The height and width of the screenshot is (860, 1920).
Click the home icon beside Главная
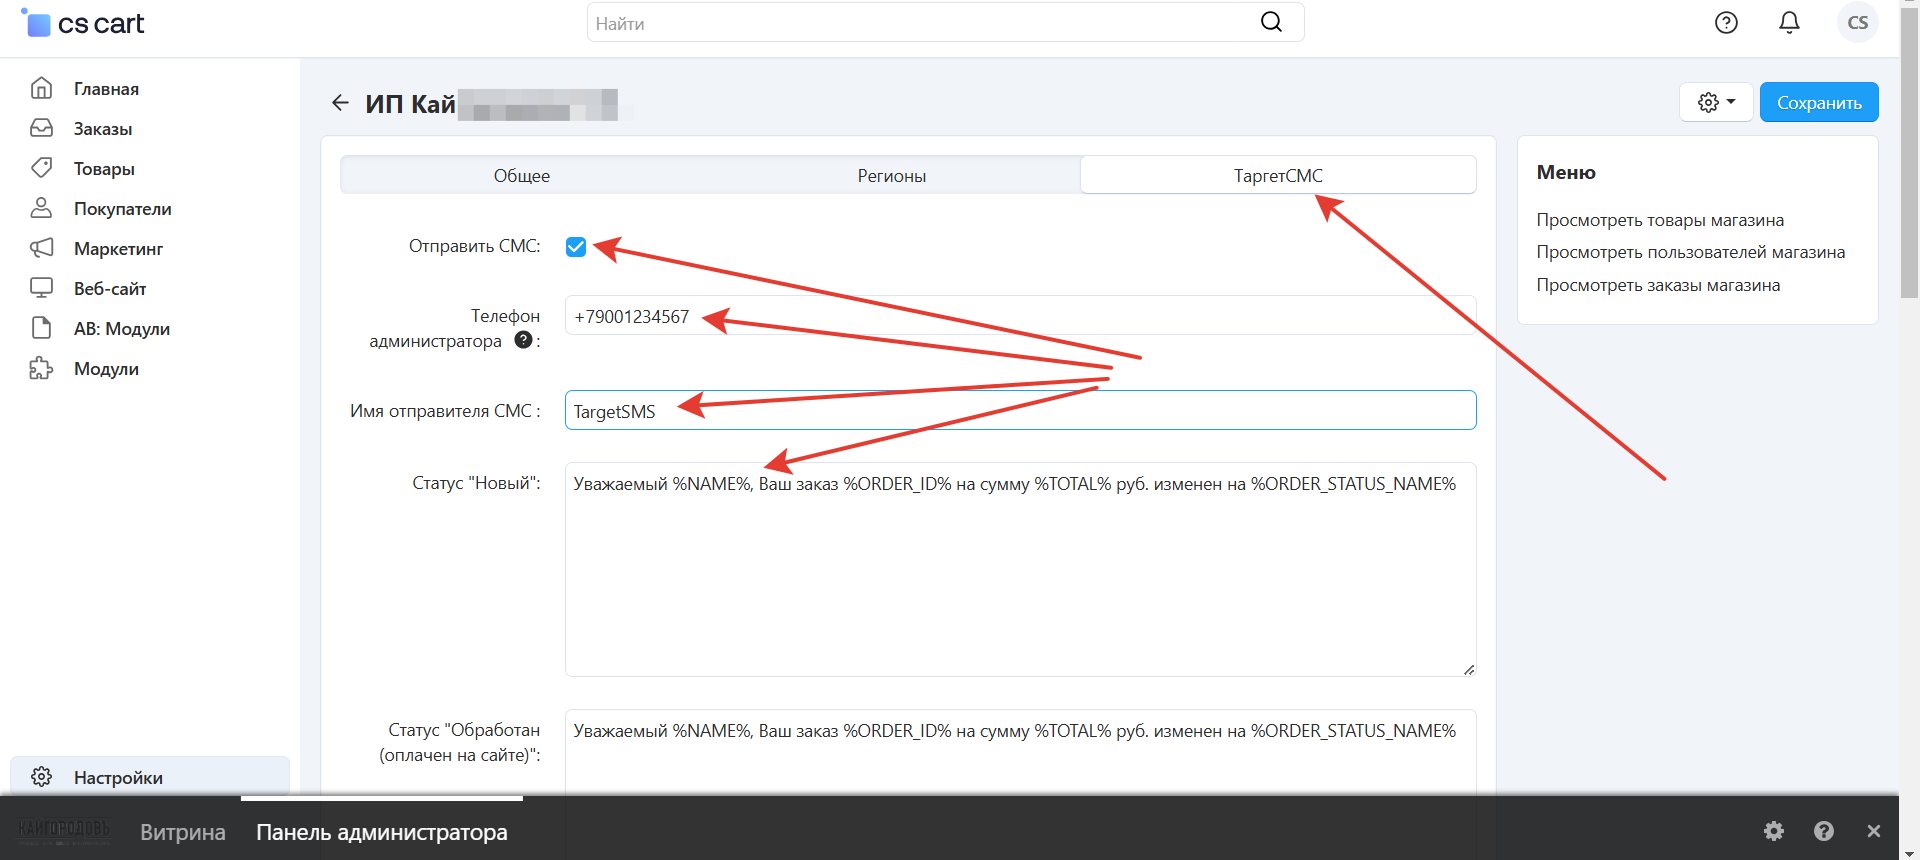coord(41,88)
